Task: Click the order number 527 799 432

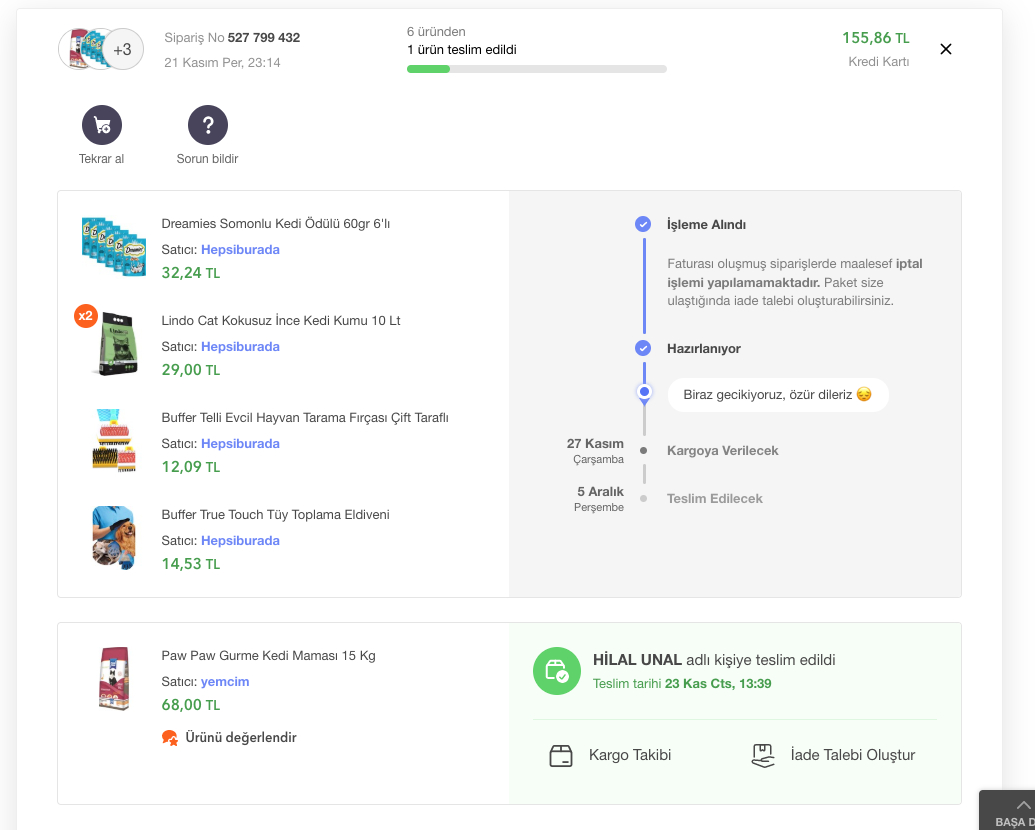Action: tap(264, 38)
